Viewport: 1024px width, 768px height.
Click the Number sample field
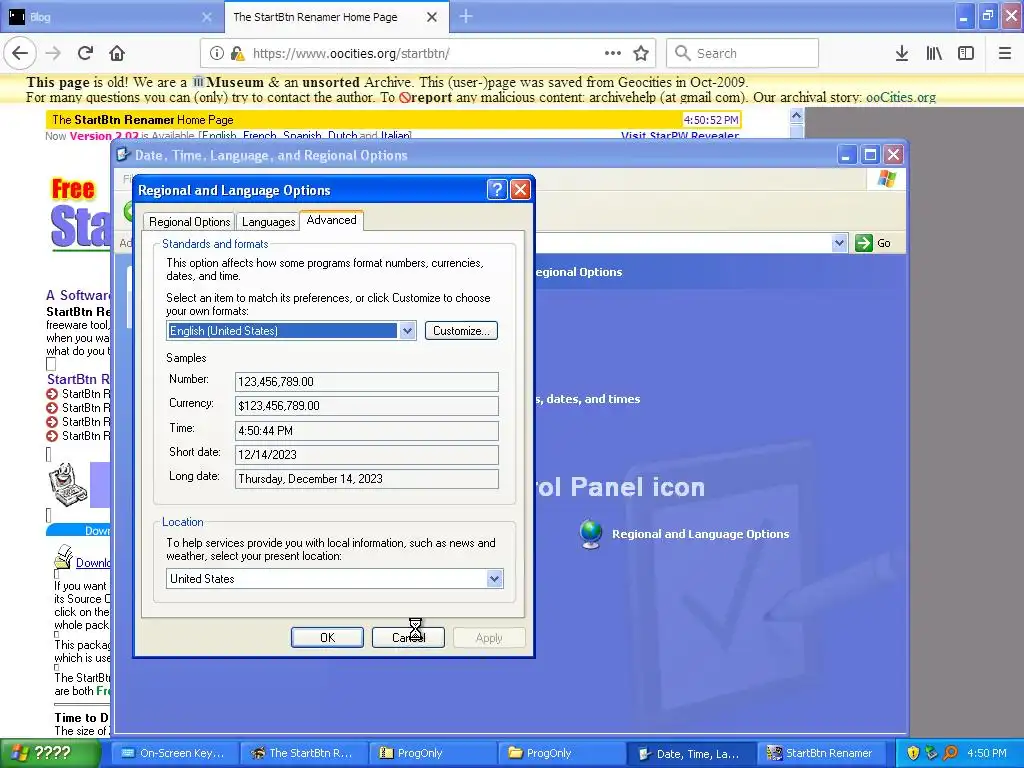point(366,381)
